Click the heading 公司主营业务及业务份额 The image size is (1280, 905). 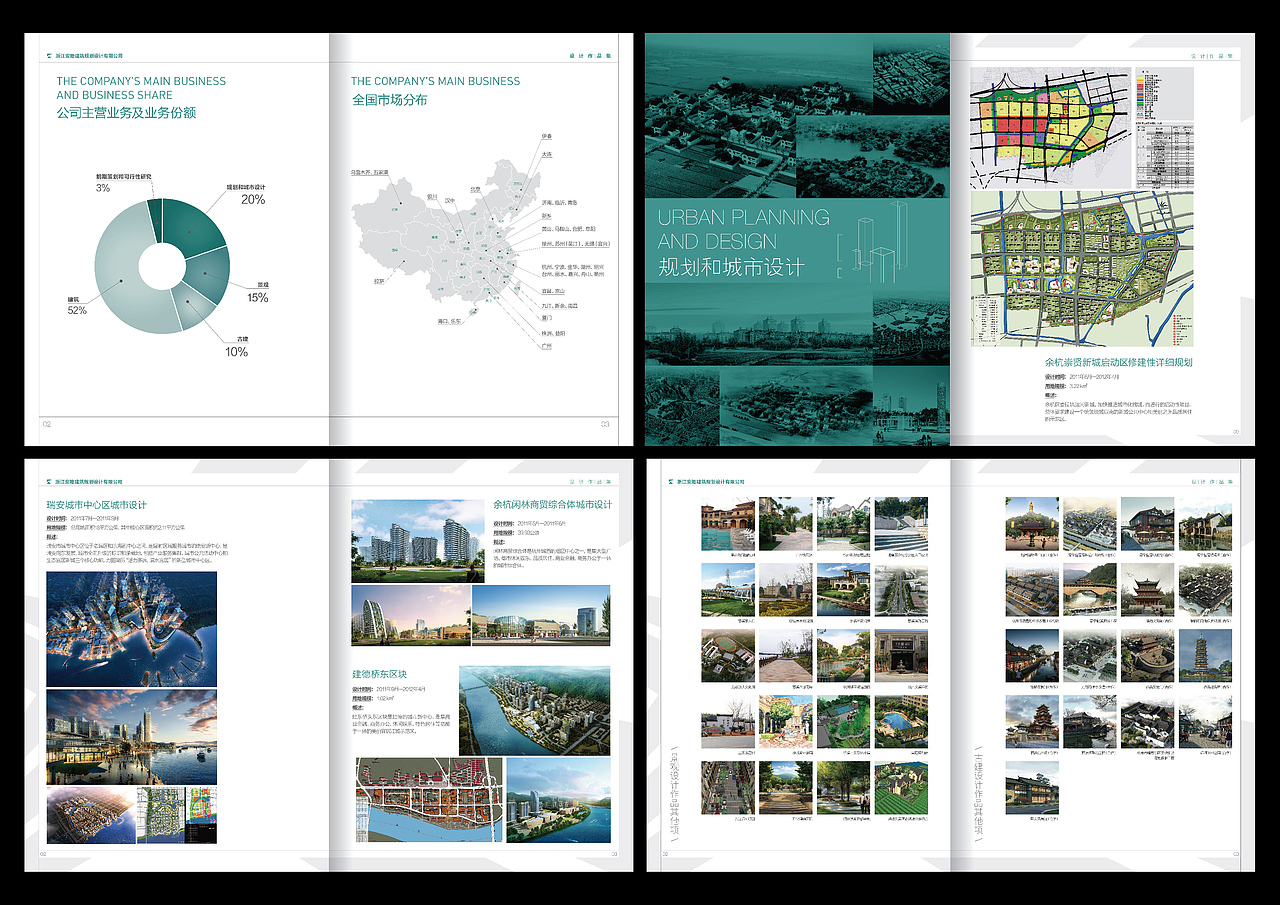click(126, 113)
